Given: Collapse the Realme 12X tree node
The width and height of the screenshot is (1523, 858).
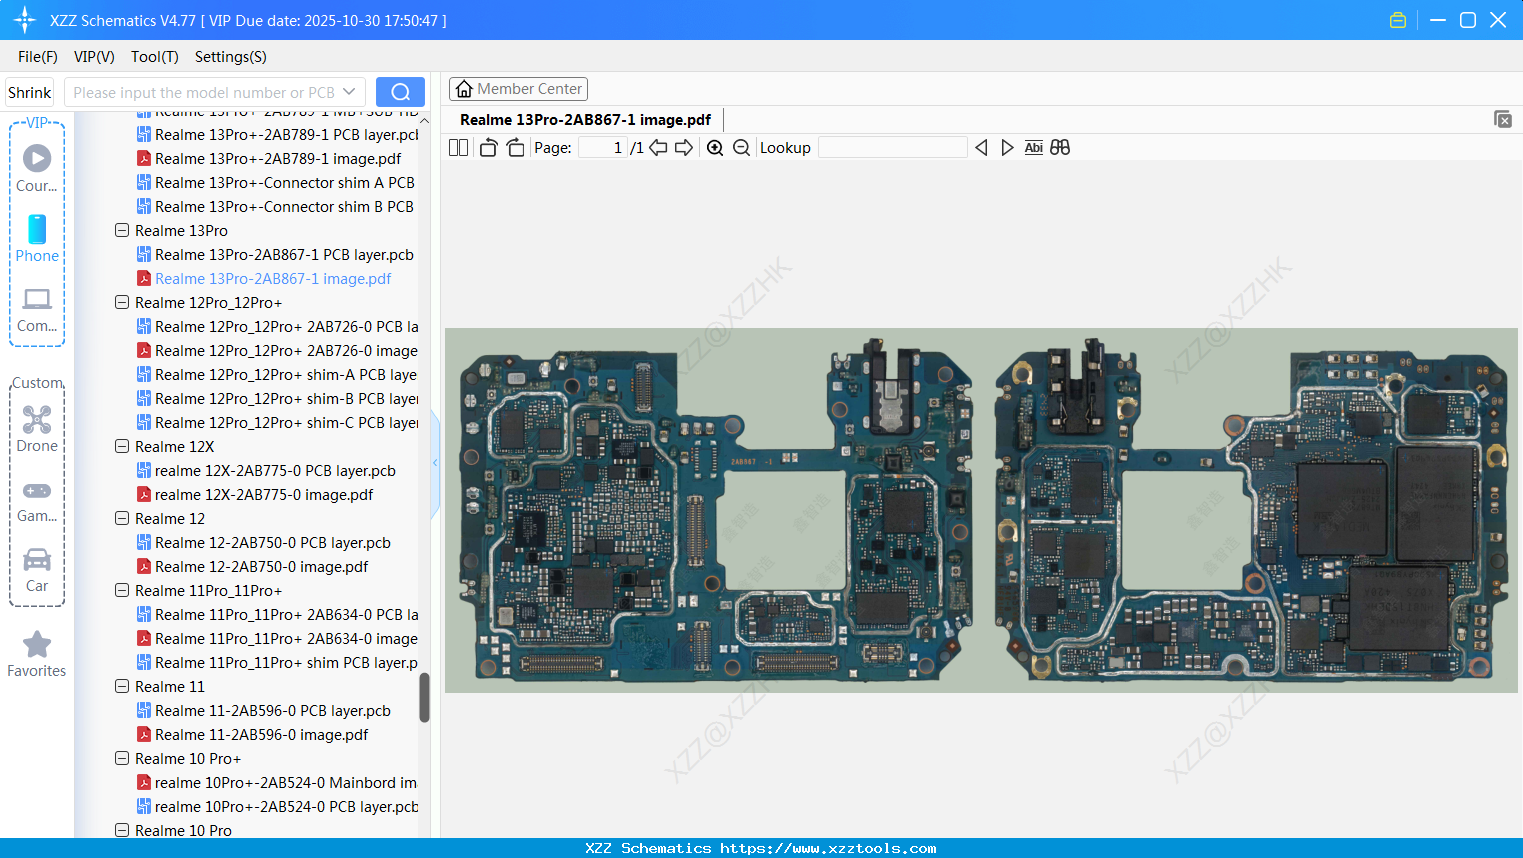Looking at the screenshot, I should (x=122, y=446).
